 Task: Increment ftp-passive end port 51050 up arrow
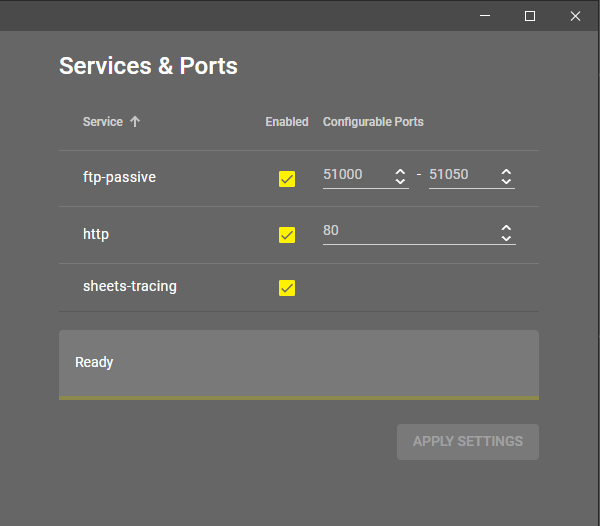coord(507,171)
